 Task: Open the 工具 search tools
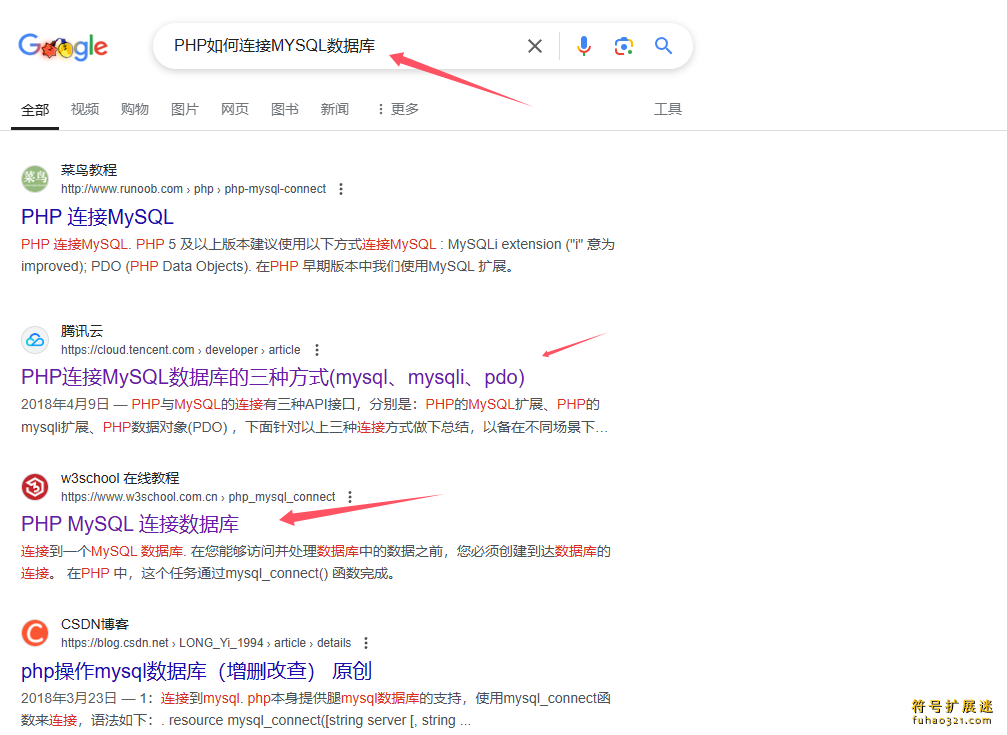point(668,109)
